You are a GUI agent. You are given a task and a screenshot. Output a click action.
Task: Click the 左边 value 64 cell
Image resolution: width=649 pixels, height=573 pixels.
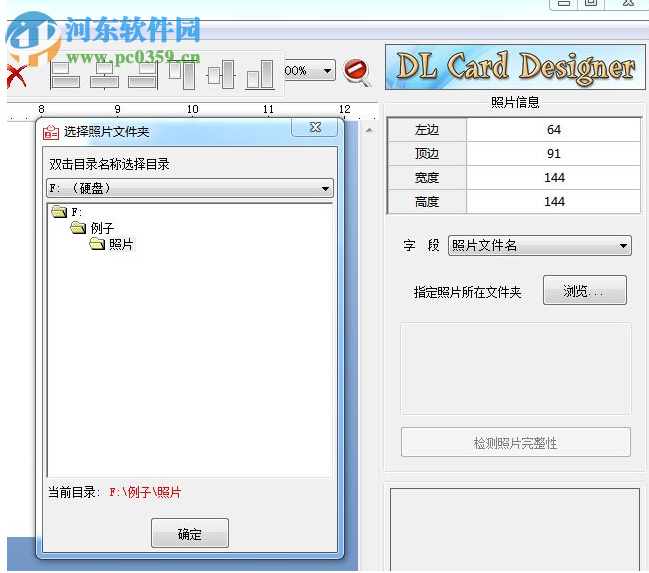tap(553, 130)
